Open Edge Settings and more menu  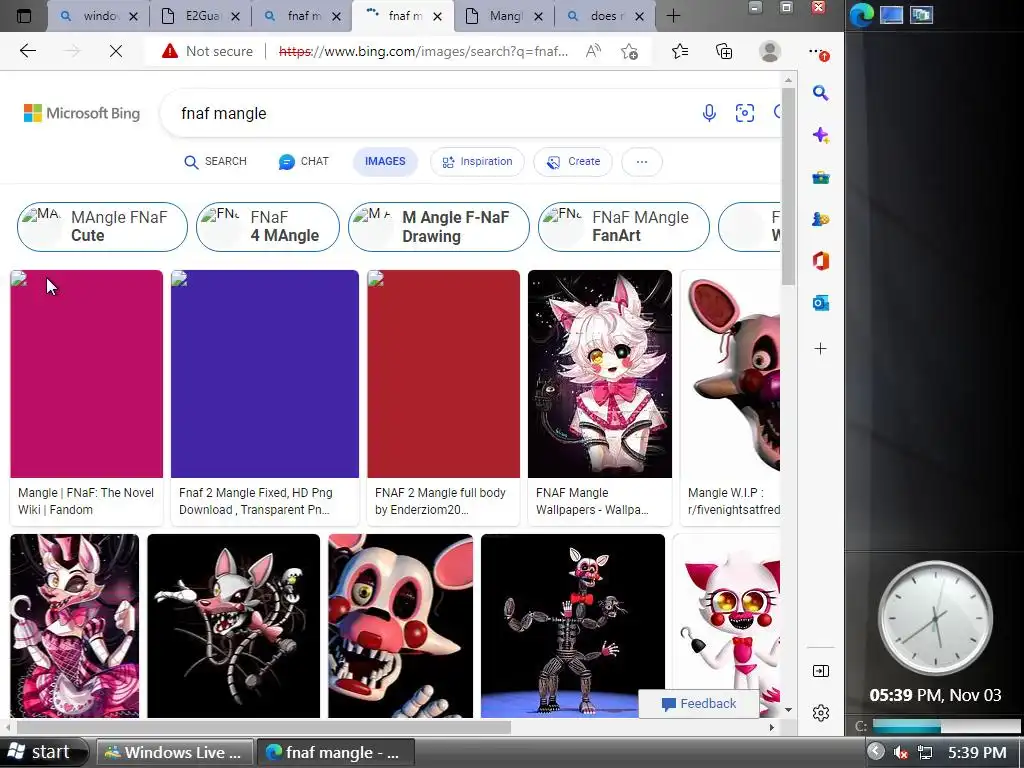[817, 52]
